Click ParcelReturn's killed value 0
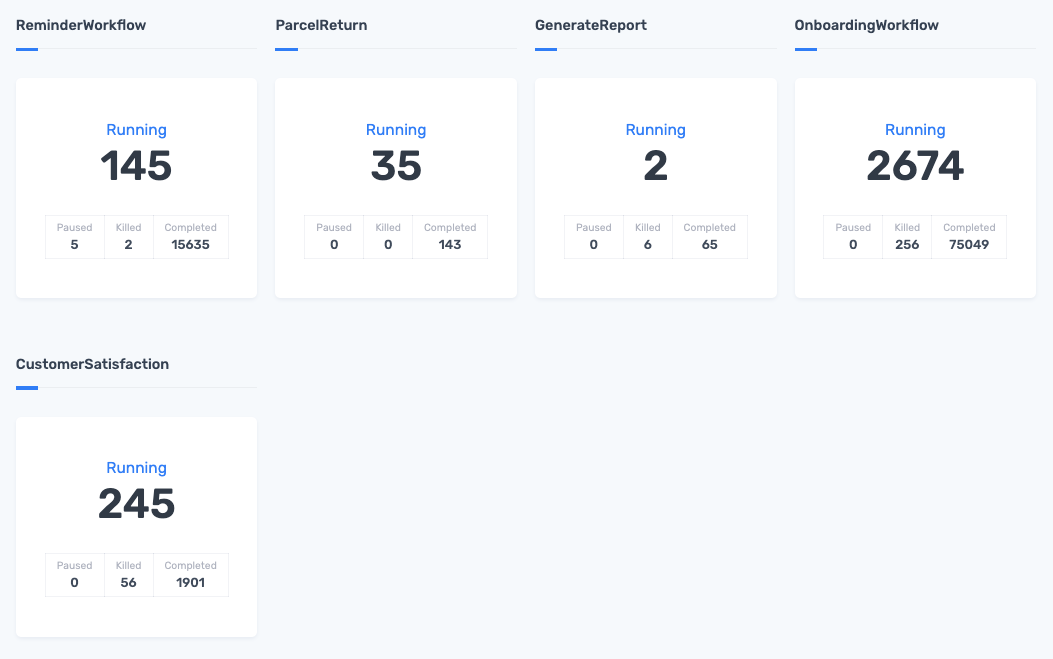 (388, 245)
